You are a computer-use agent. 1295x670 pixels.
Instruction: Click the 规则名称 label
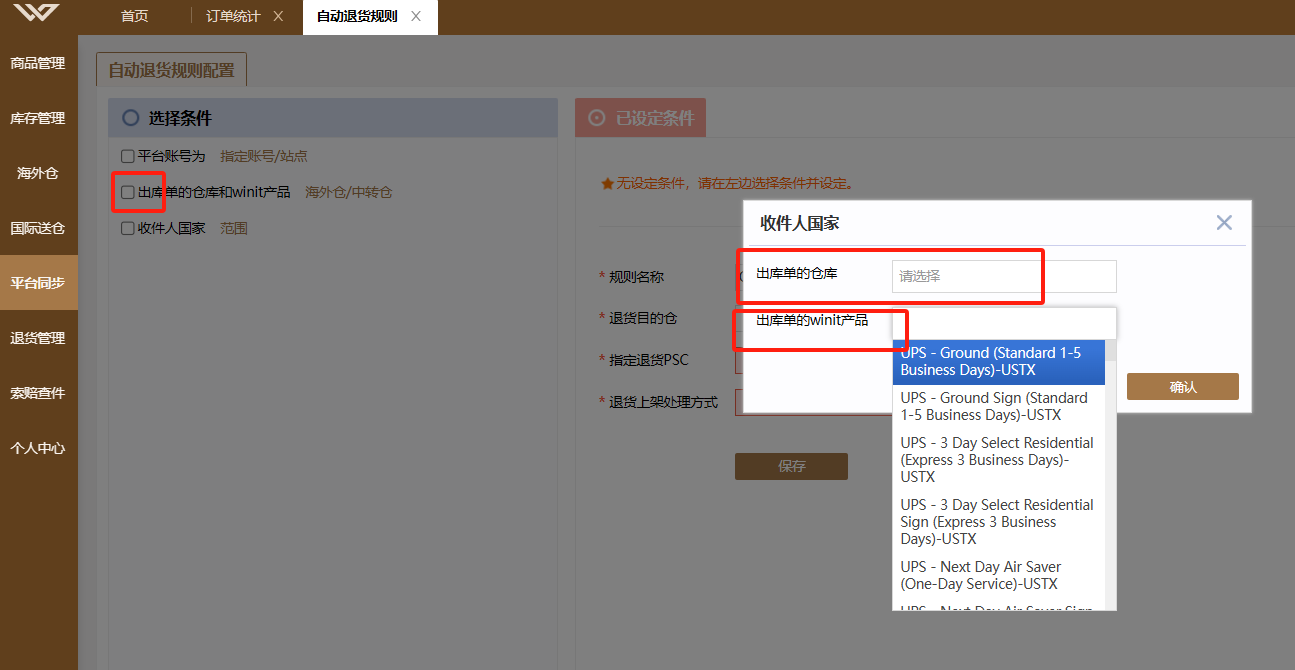(x=636, y=277)
